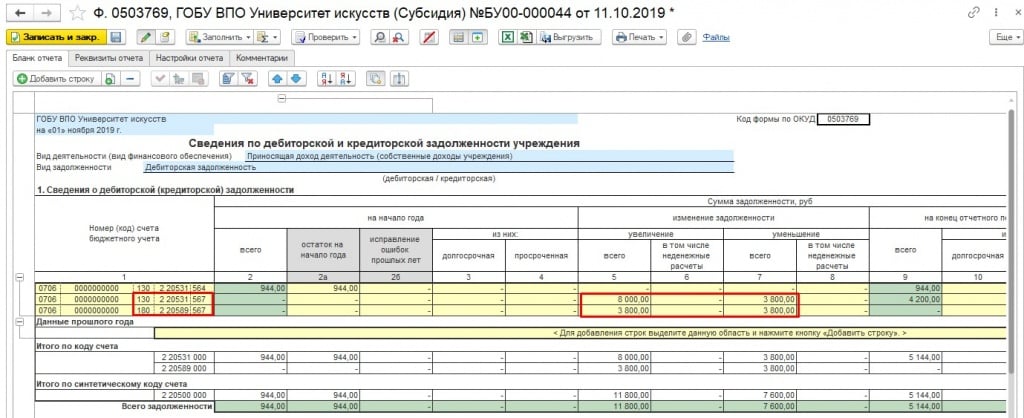Open the Файлы link
The image size is (1024, 418).
coord(716,37)
